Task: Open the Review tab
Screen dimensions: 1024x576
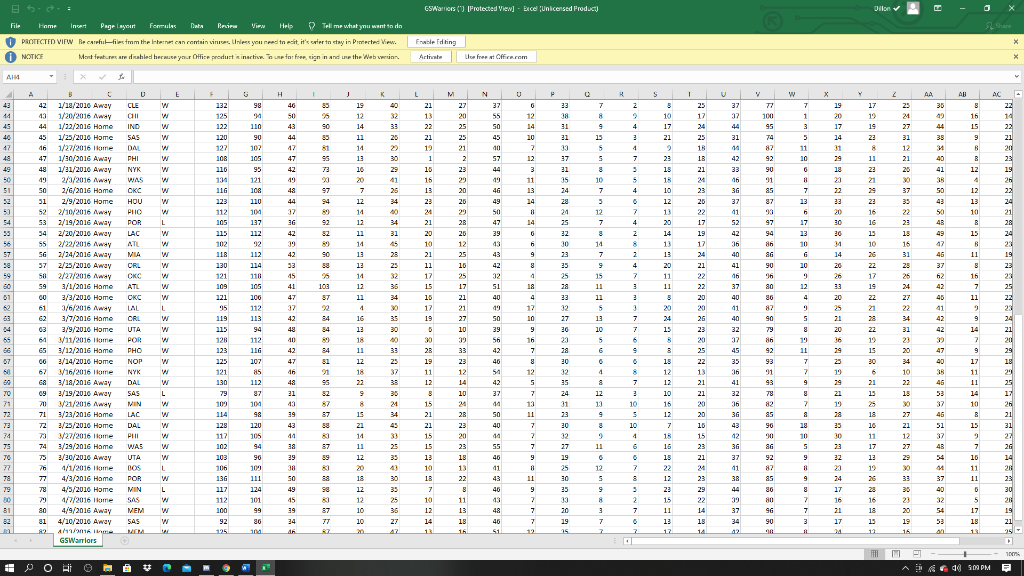Action: [227, 26]
